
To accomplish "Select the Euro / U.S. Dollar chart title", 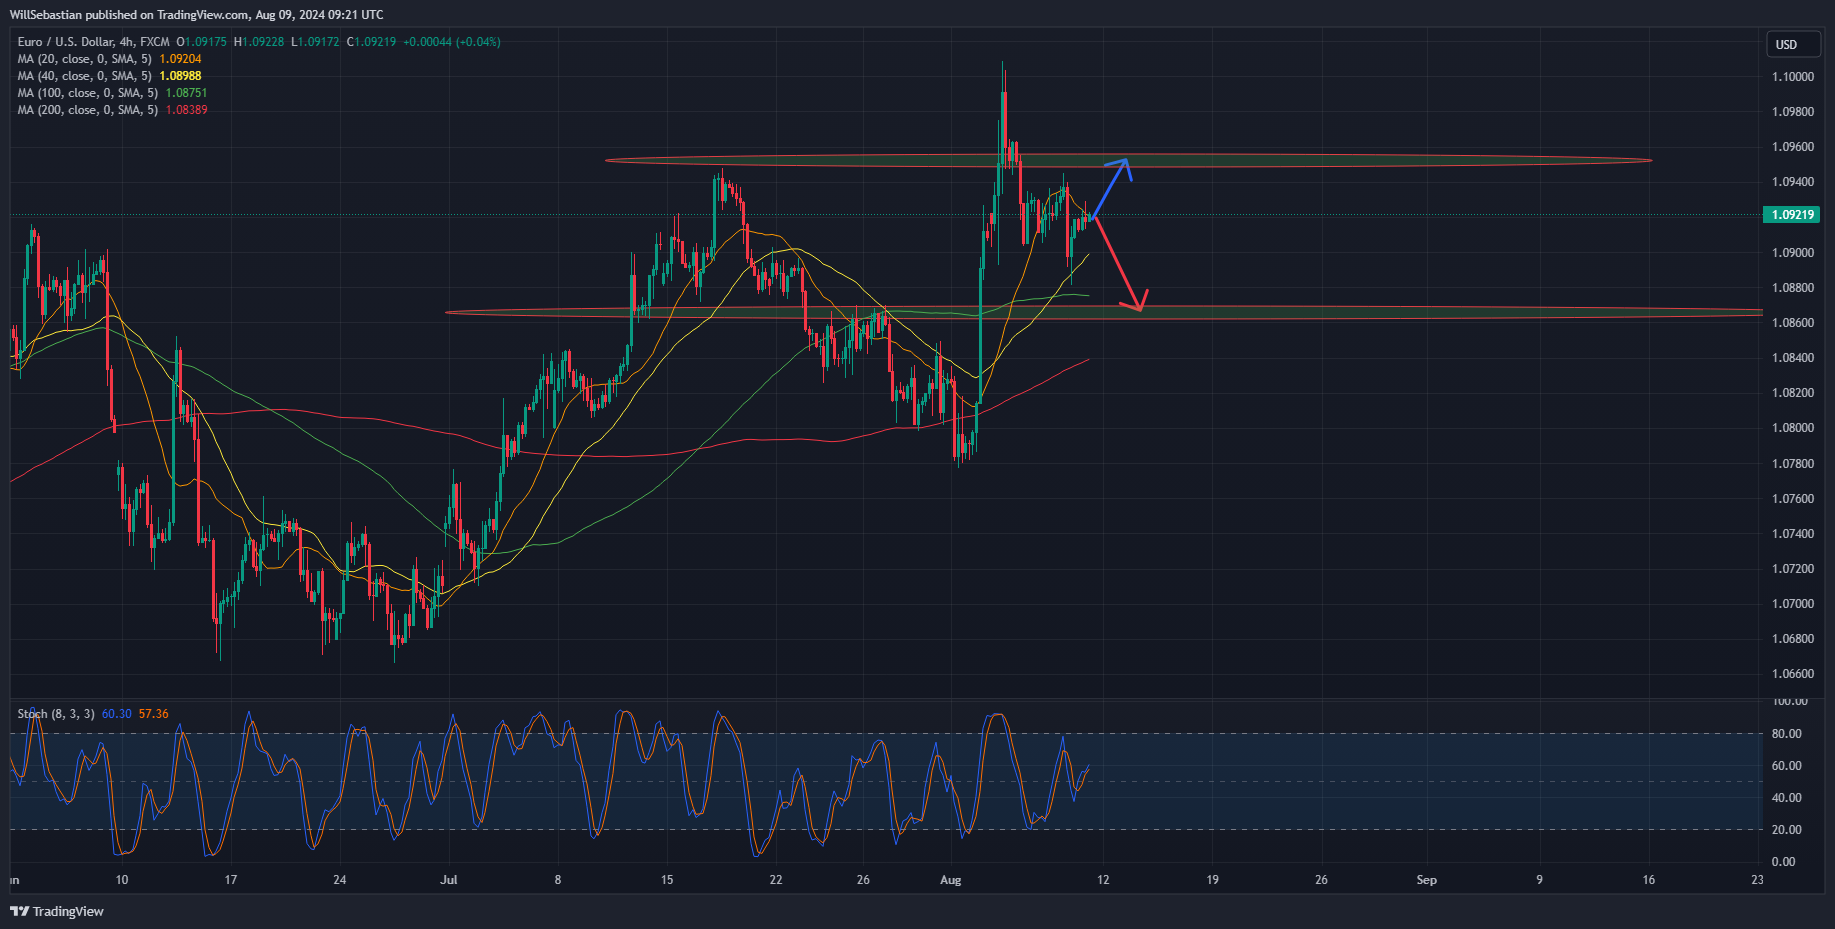I will tap(93, 42).
